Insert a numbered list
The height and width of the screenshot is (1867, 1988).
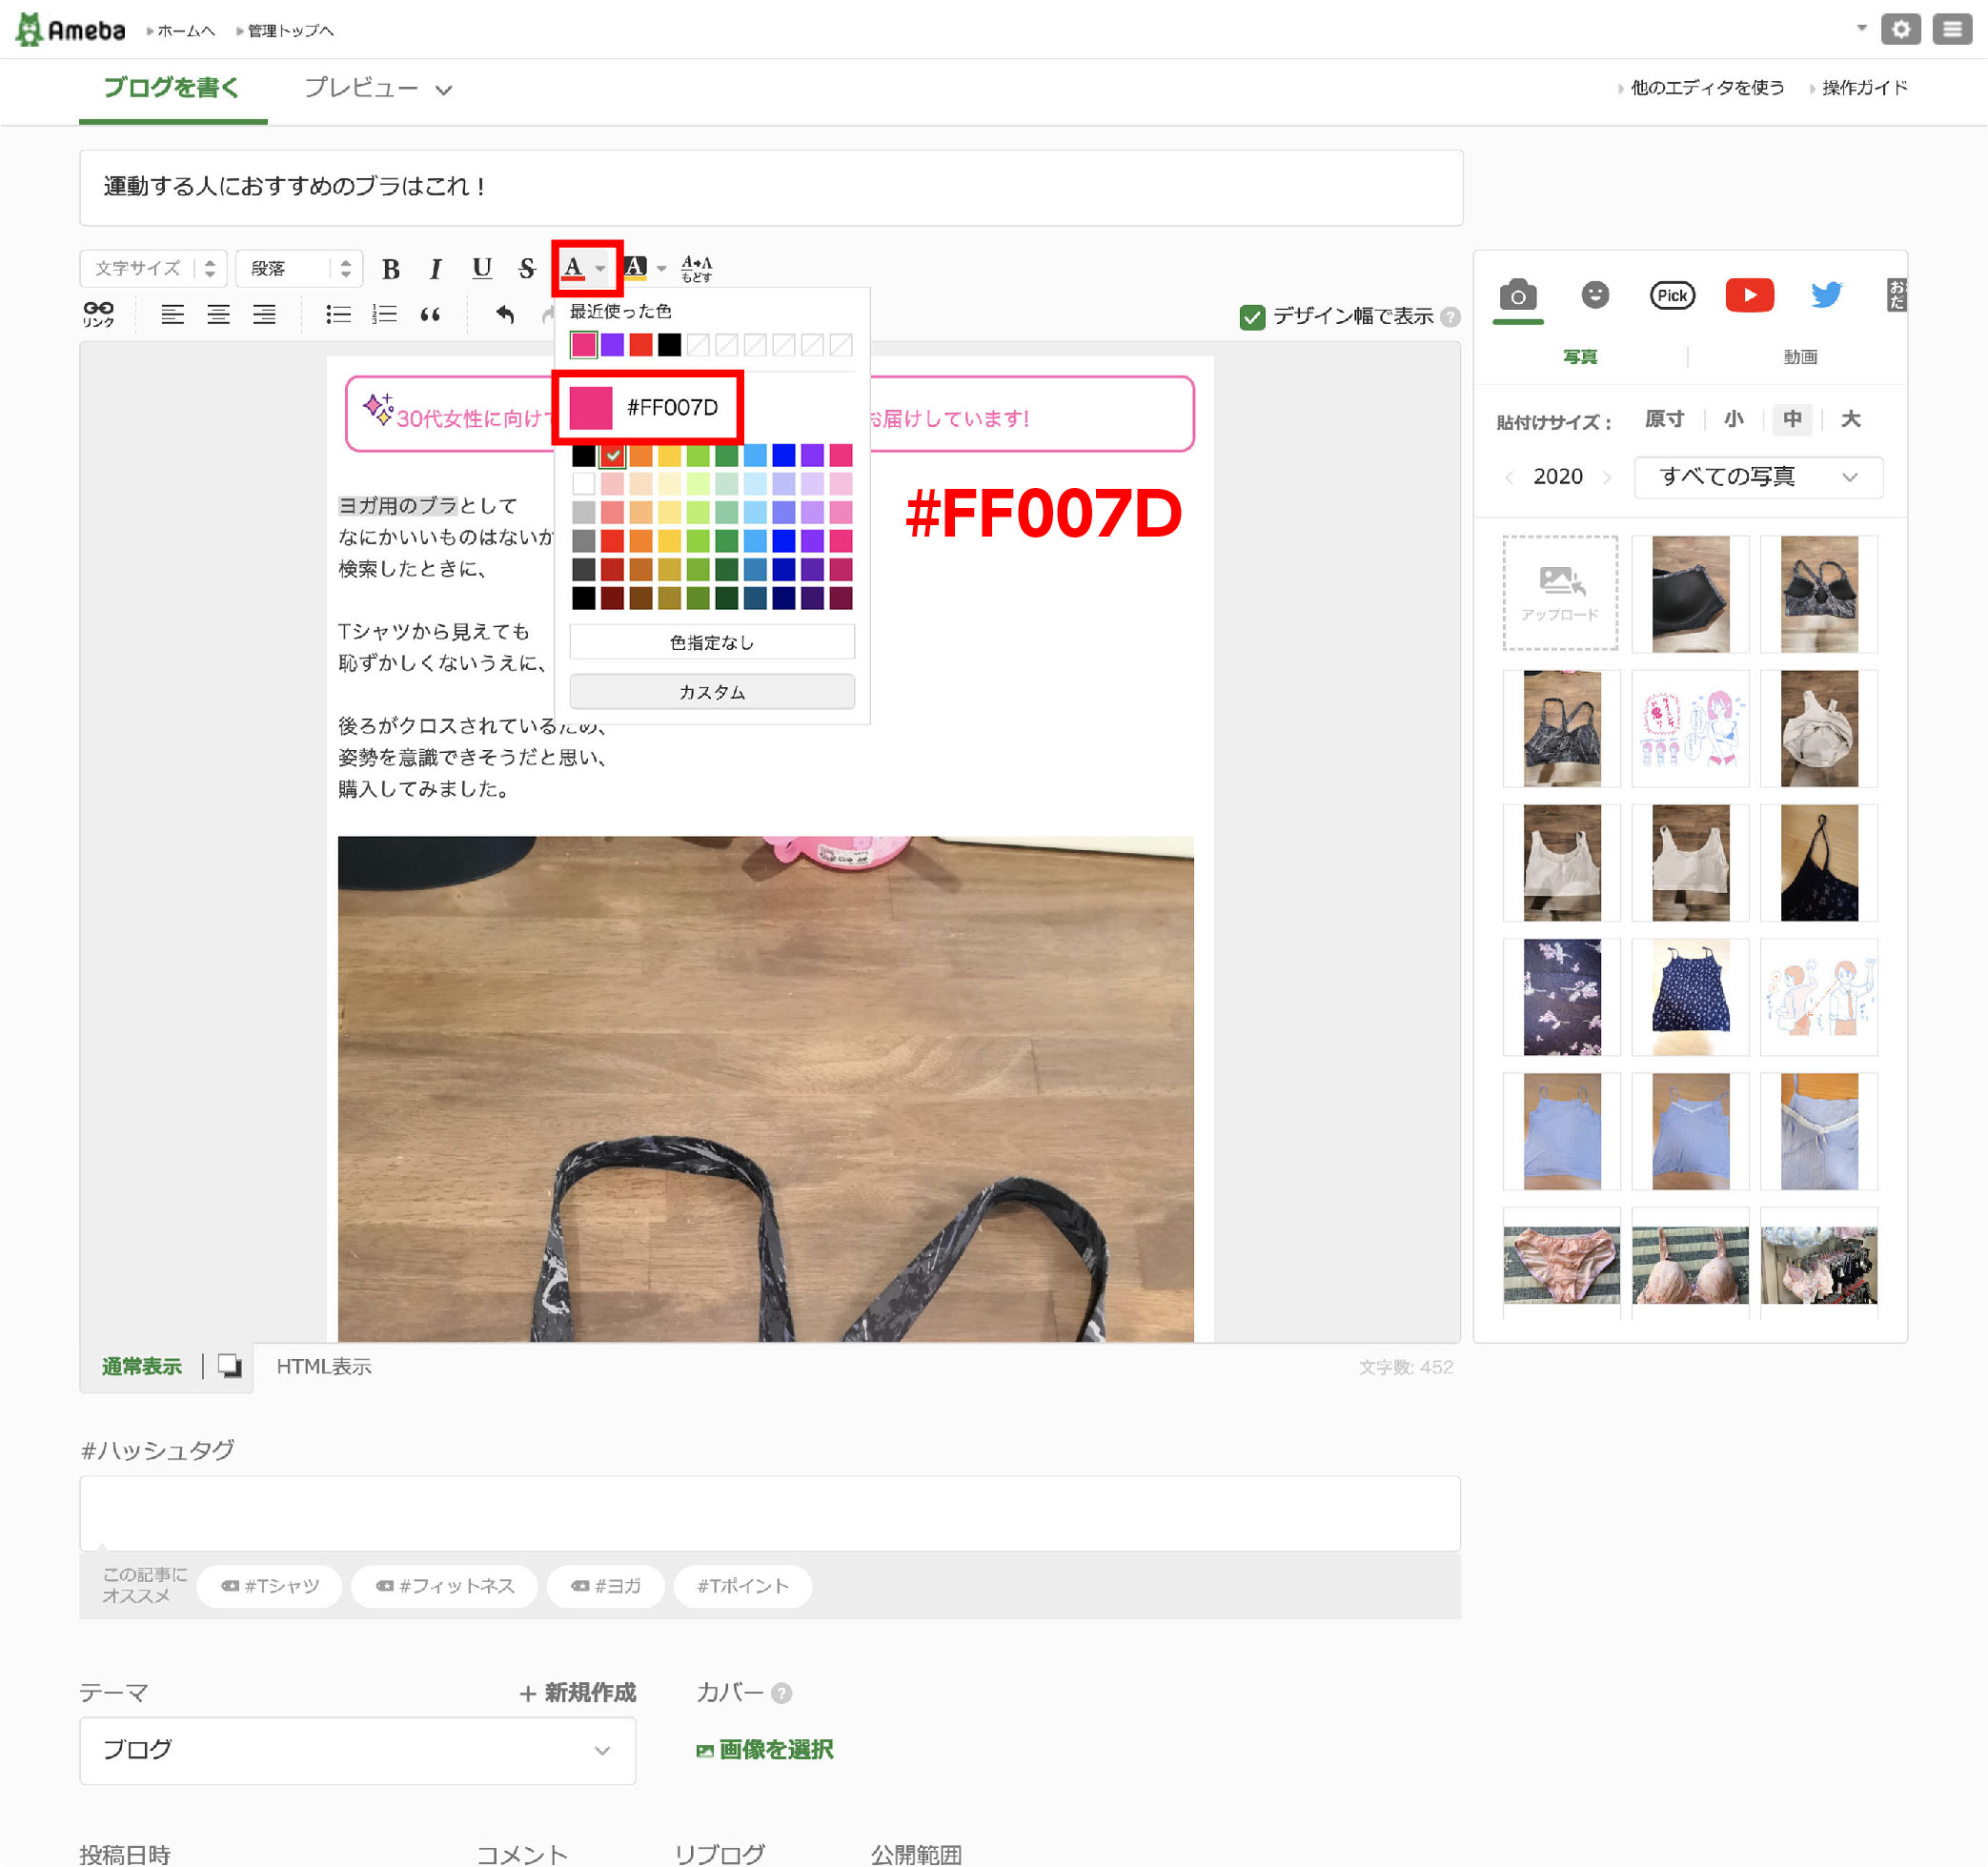(x=384, y=314)
